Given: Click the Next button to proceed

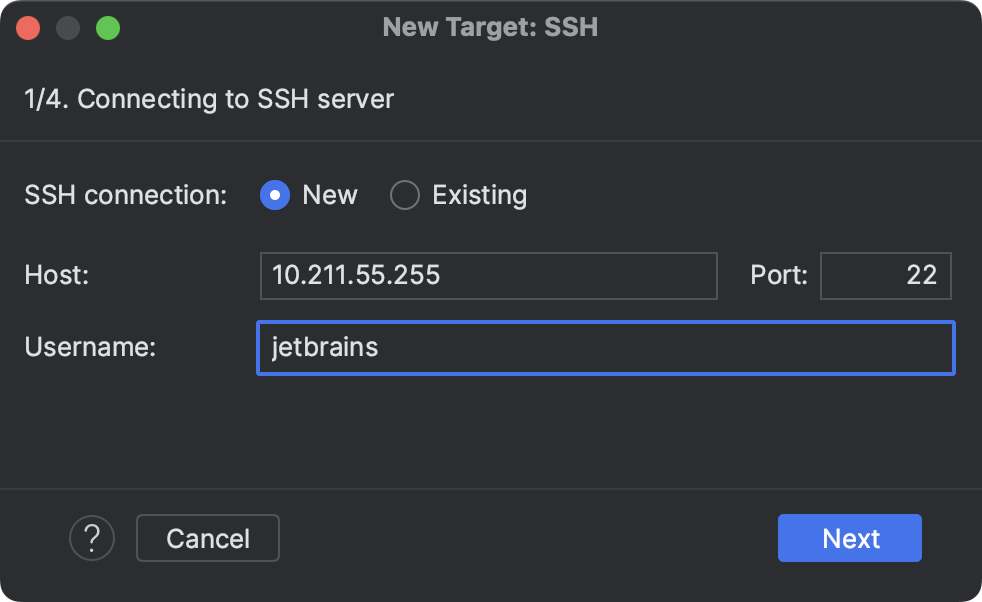Looking at the screenshot, I should tap(849, 538).
